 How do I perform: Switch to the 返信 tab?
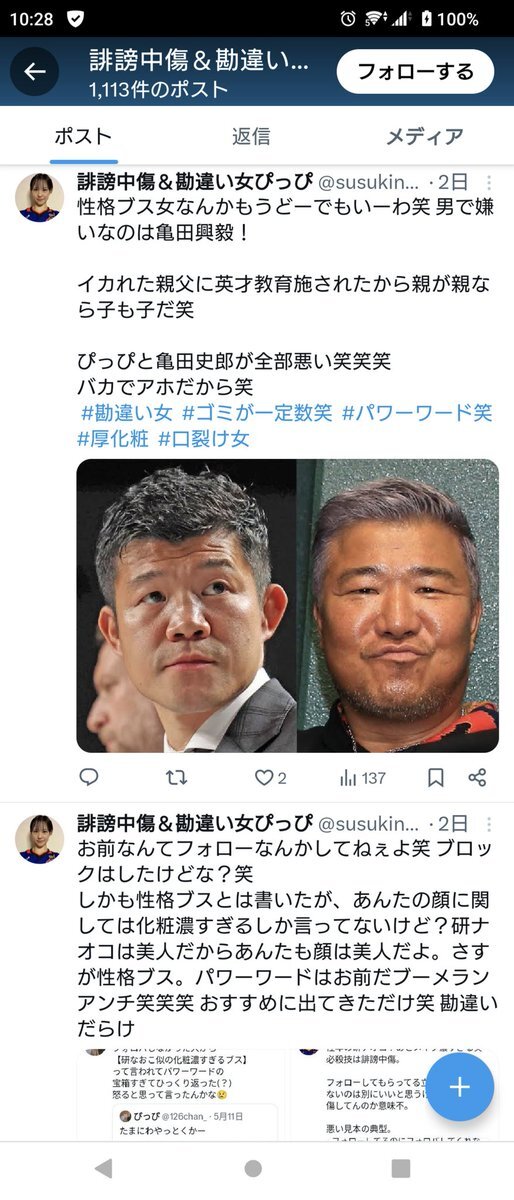[x=251, y=137]
